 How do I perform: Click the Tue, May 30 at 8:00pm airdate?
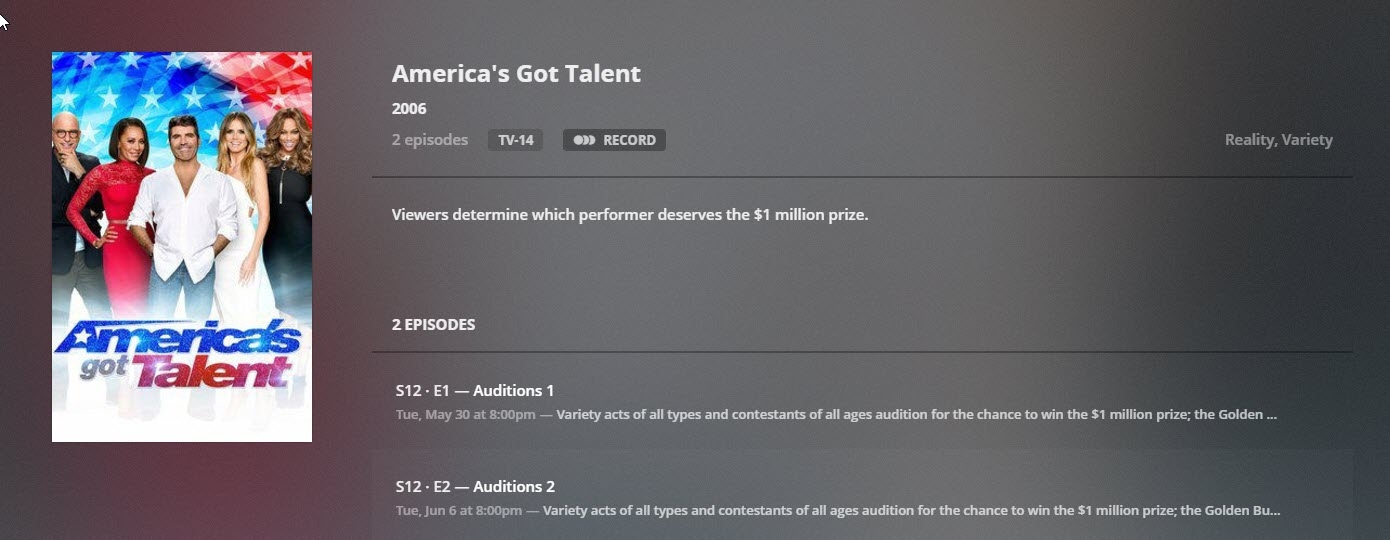click(x=465, y=415)
